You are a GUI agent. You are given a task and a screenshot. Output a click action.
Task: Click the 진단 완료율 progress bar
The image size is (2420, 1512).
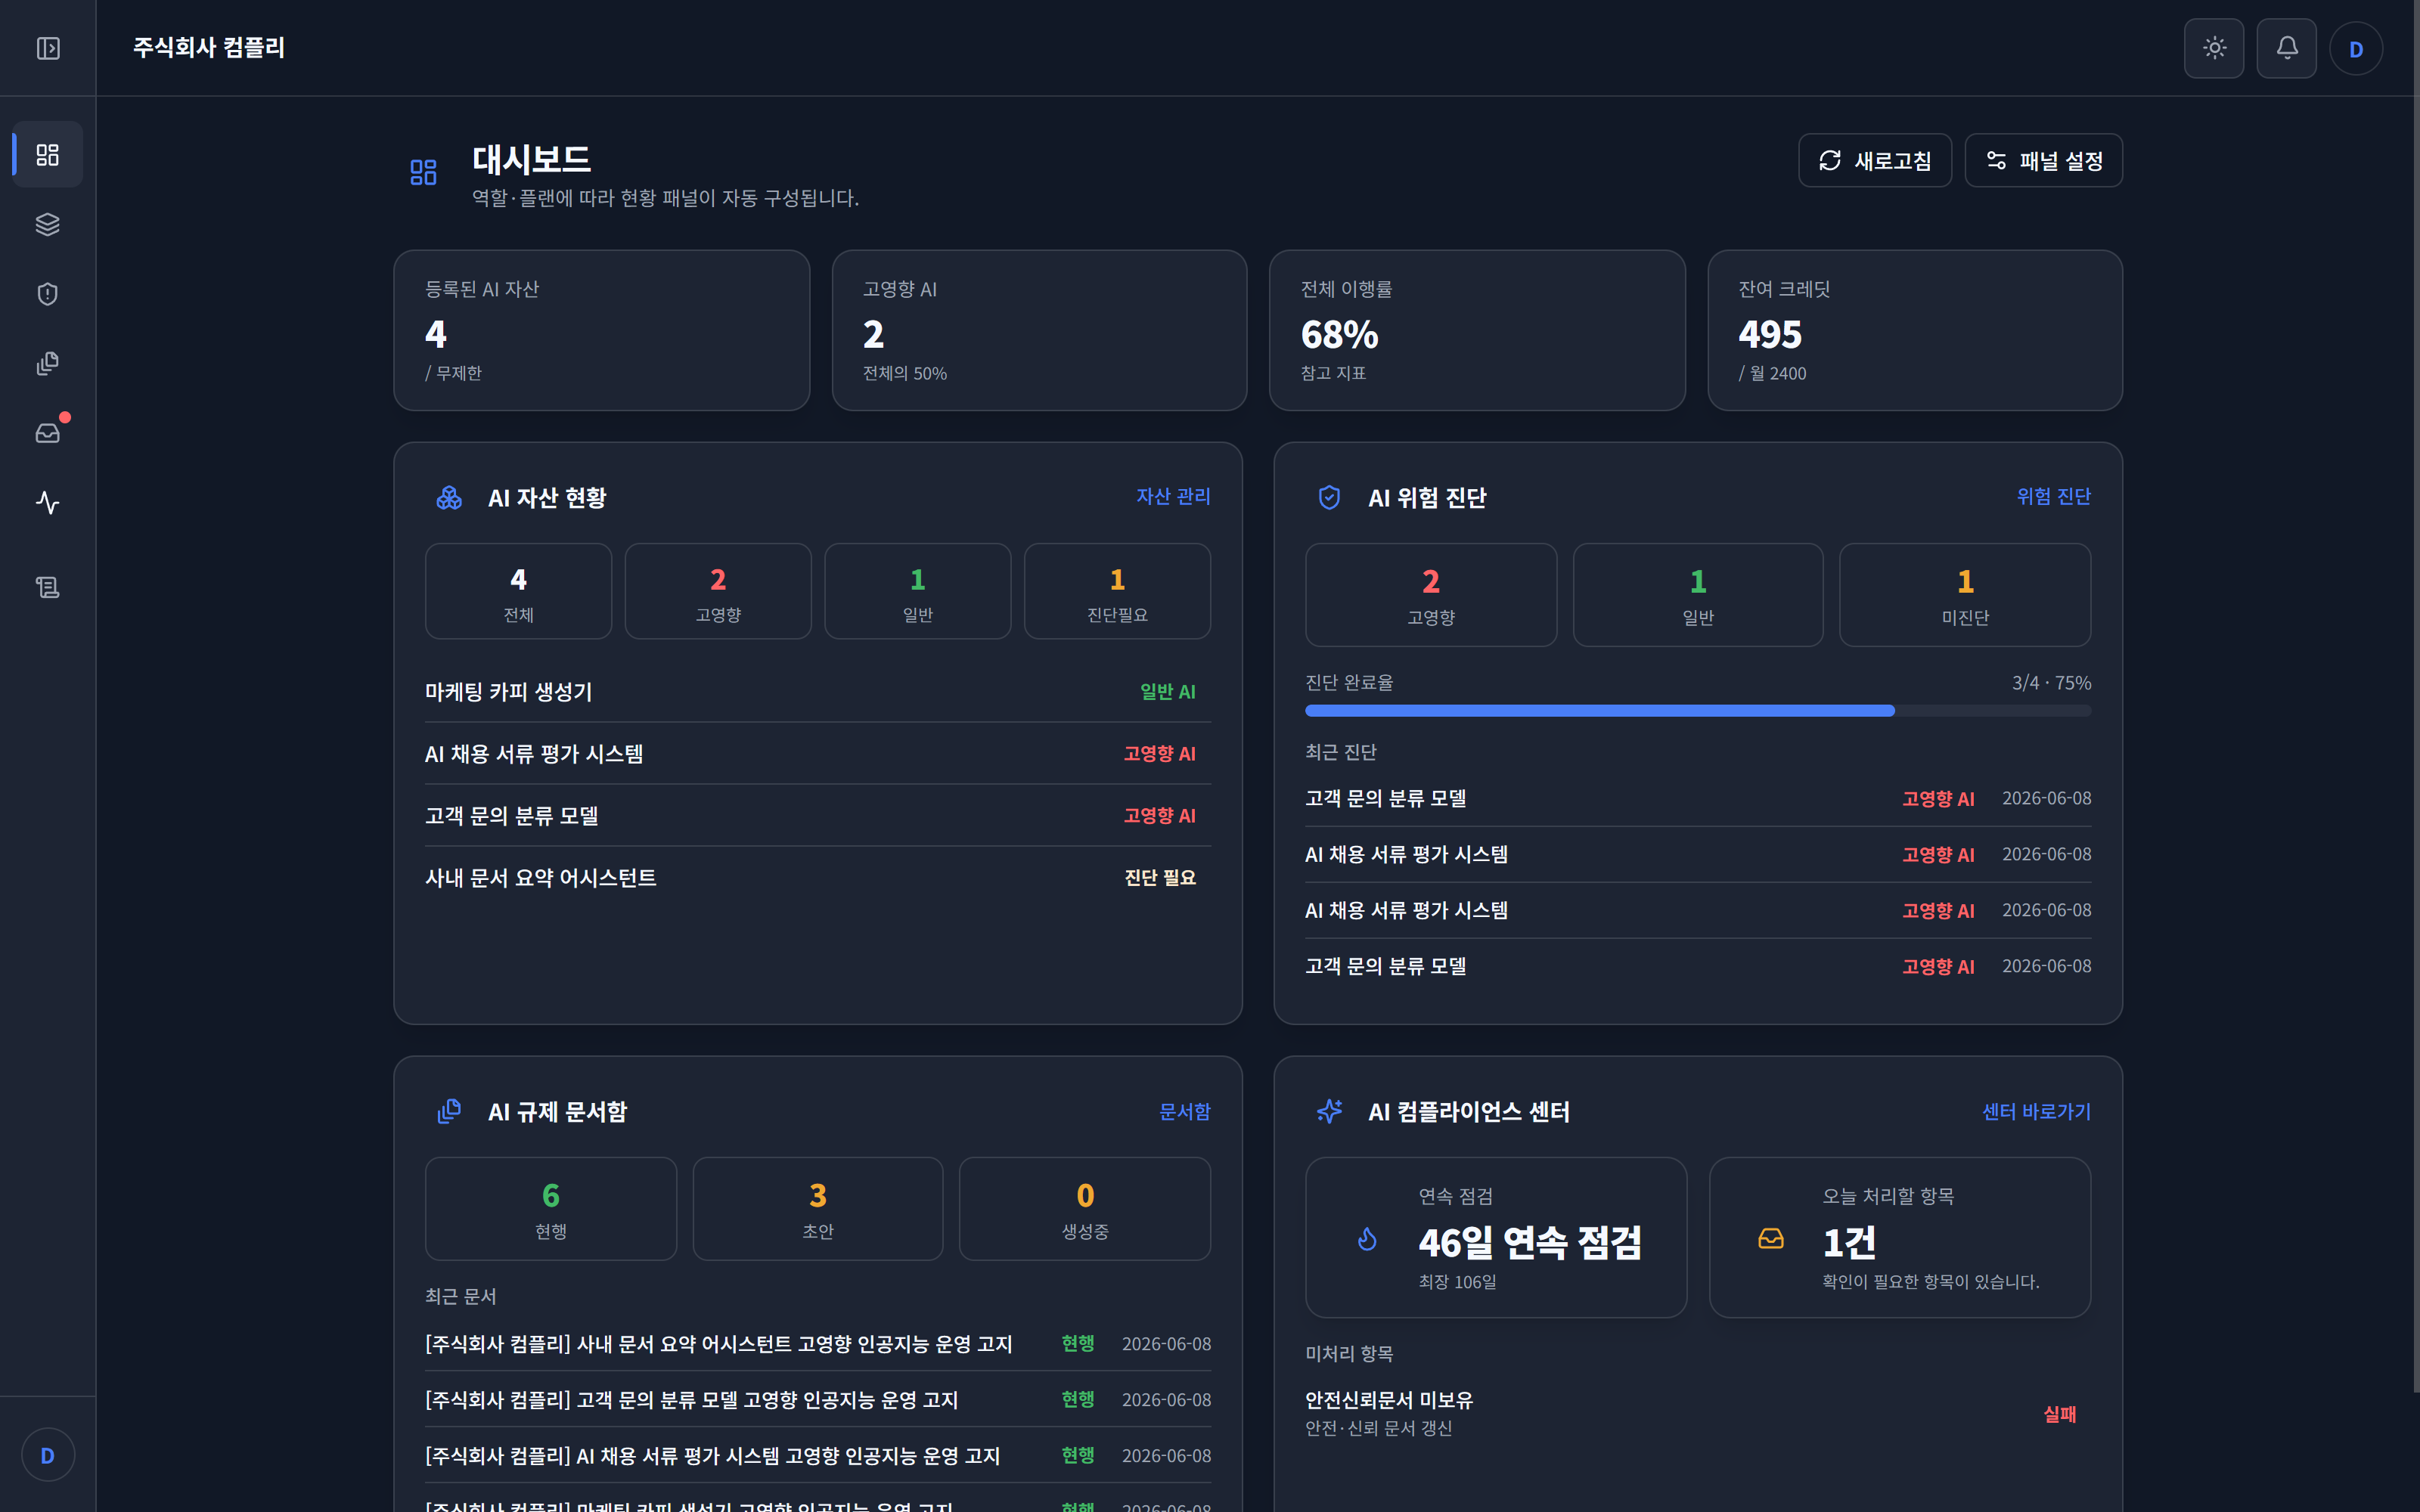1697,711
